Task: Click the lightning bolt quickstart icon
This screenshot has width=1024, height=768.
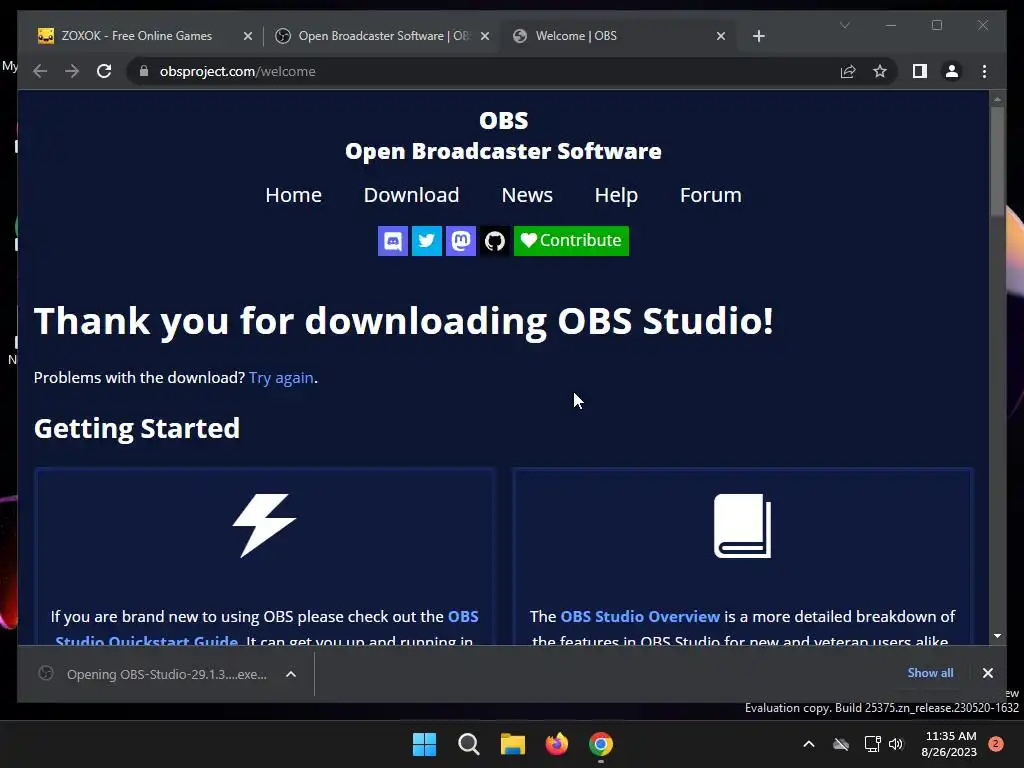Action: tap(264, 525)
